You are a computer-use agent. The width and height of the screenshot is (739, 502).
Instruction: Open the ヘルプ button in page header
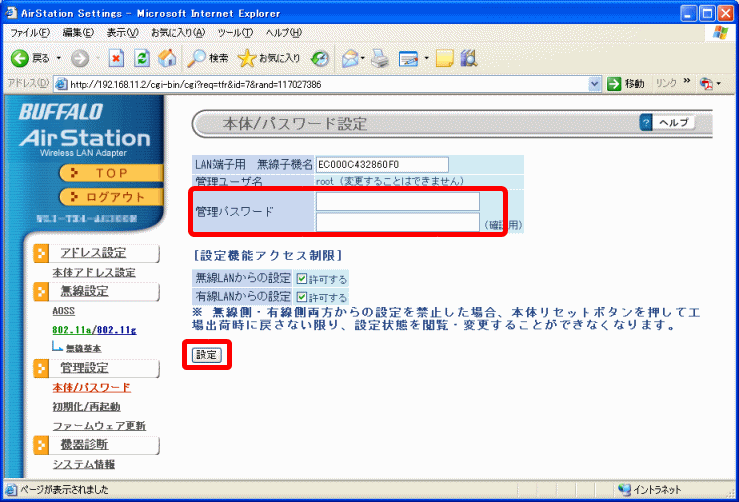click(x=673, y=123)
